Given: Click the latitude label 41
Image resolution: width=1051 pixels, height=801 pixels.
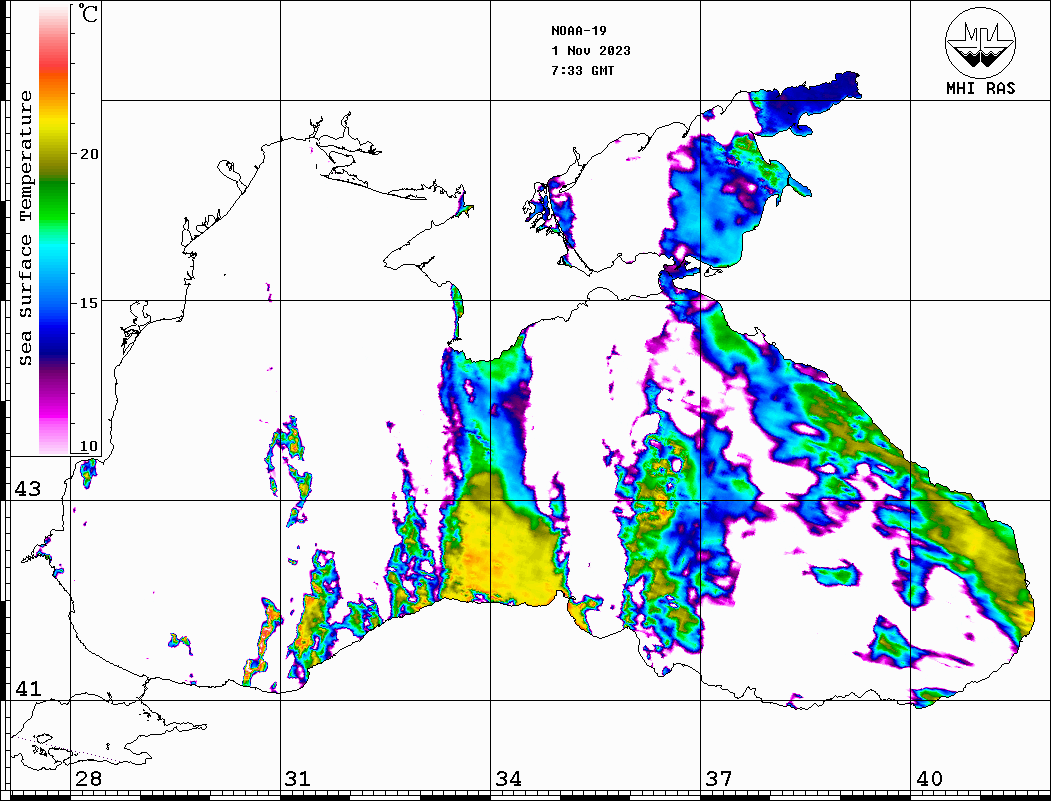Looking at the screenshot, I should coord(28,689).
